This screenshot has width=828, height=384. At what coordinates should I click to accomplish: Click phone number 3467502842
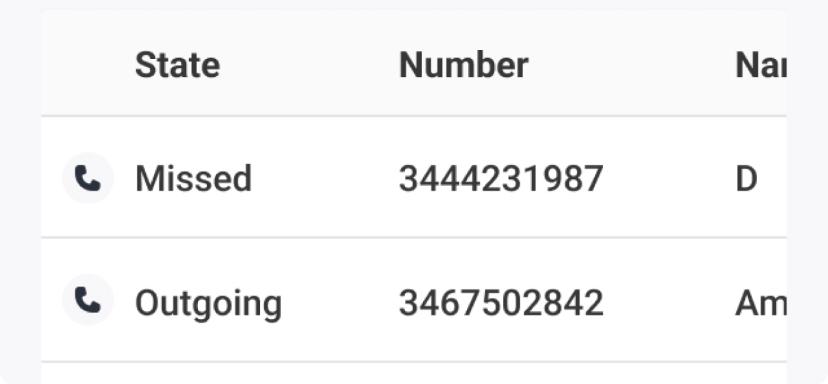point(501,303)
